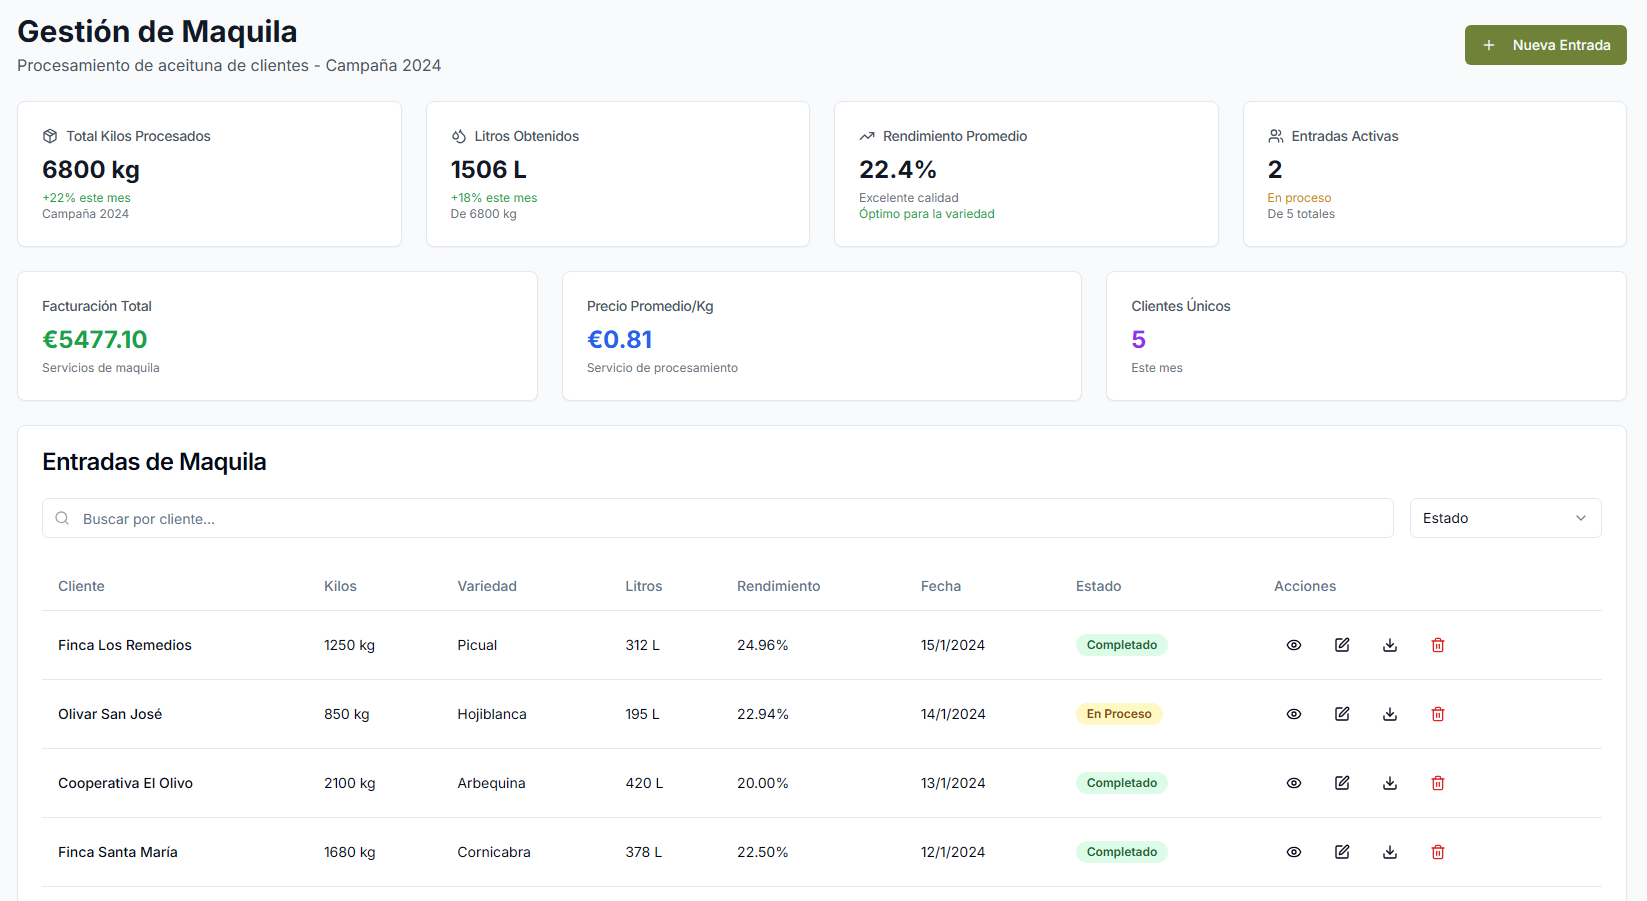This screenshot has width=1647, height=901.
Task: Download the Finca Los Remedios record
Action: (x=1390, y=645)
